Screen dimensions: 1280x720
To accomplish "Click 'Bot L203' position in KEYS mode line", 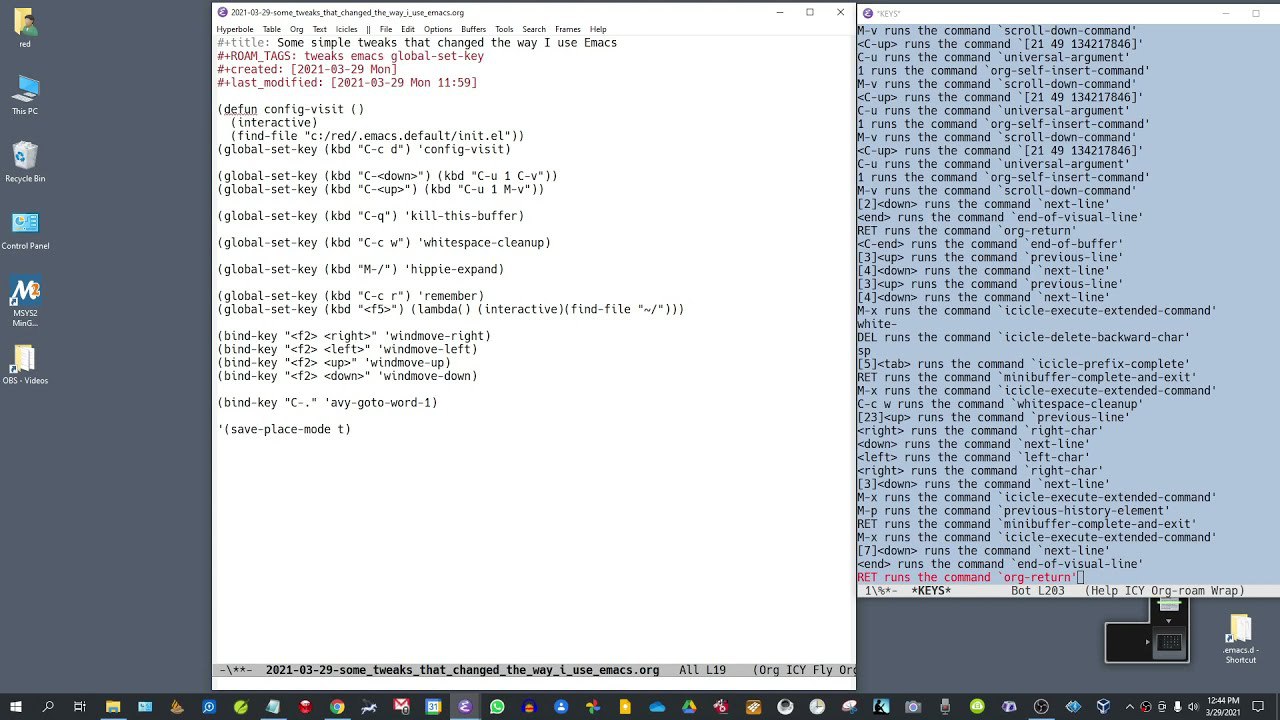I will point(1038,591).
